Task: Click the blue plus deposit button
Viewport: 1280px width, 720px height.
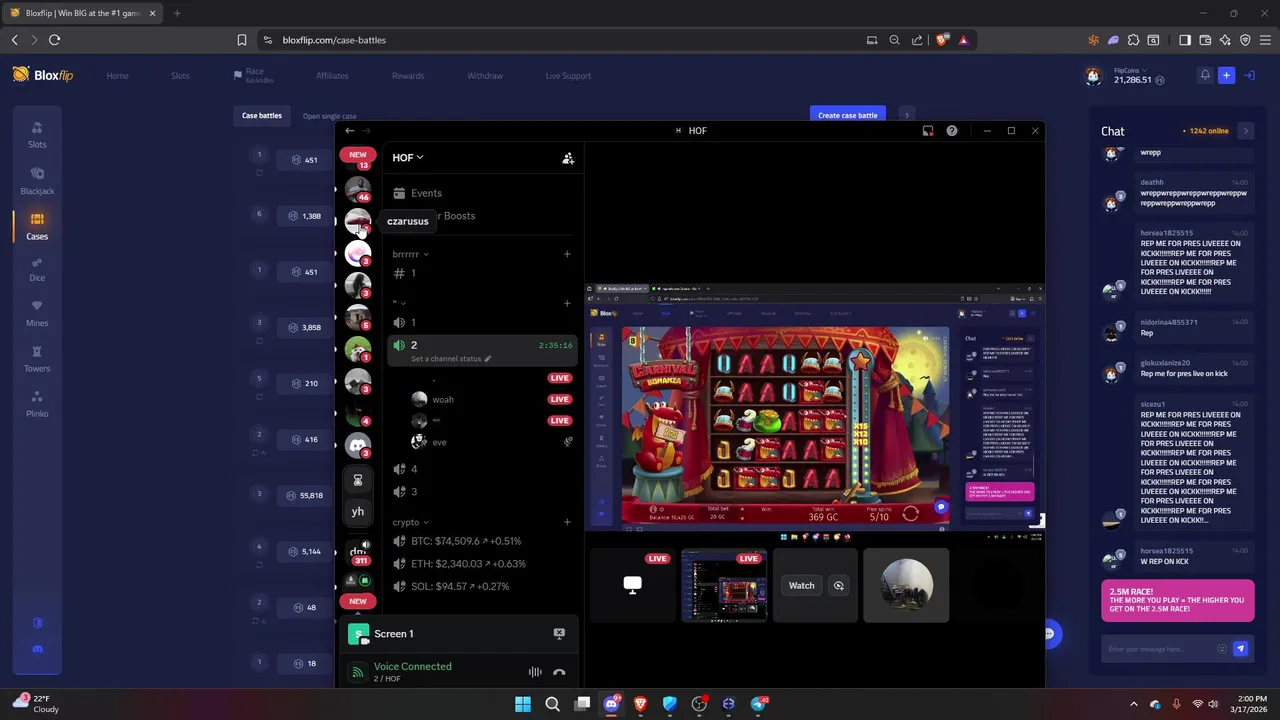Action: (x=1226, y=75)
